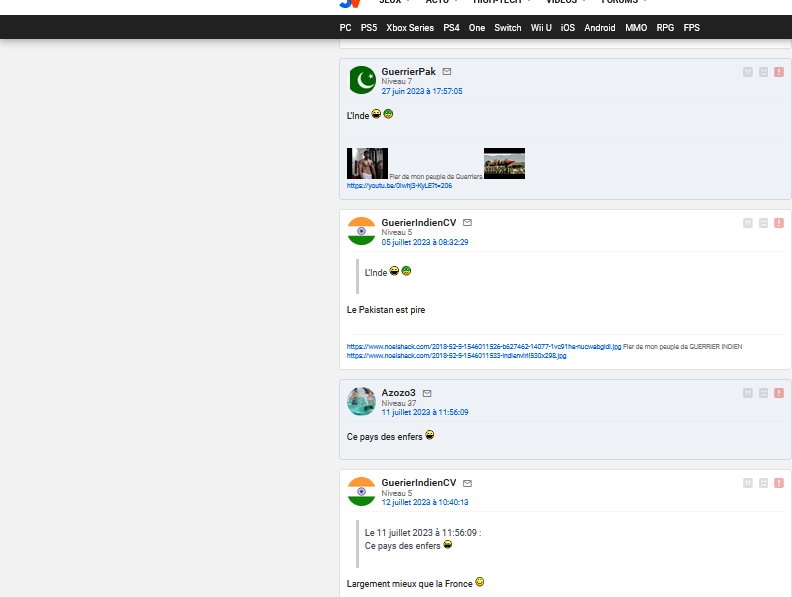This screenshot has width=792, height=597.
Task: Click the JV logo at the top
Action: pyautogui.click(x=350, y=4)
